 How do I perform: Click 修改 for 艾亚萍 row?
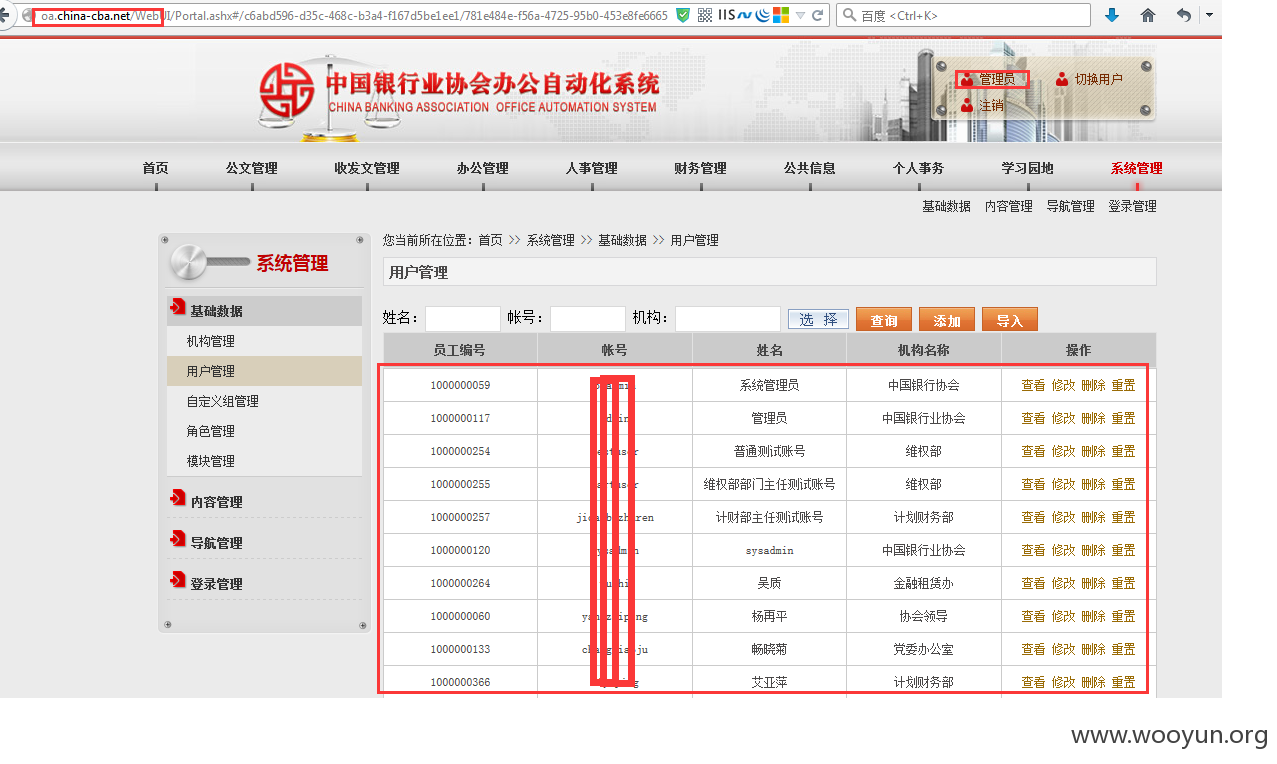tap(1063, 682)
